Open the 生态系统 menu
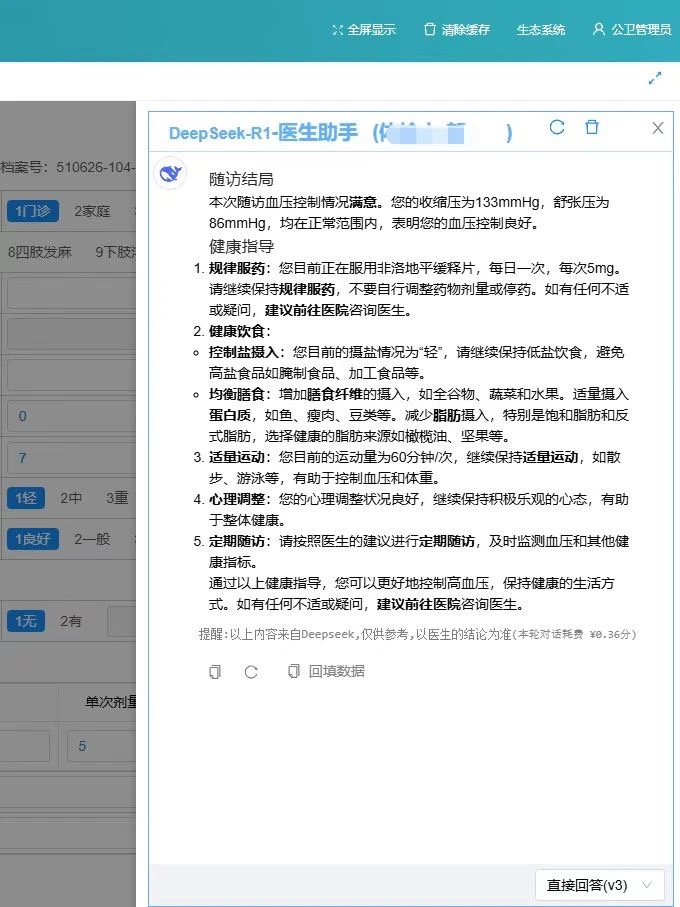This screenshot has width=680, height=907. (540, 30)
